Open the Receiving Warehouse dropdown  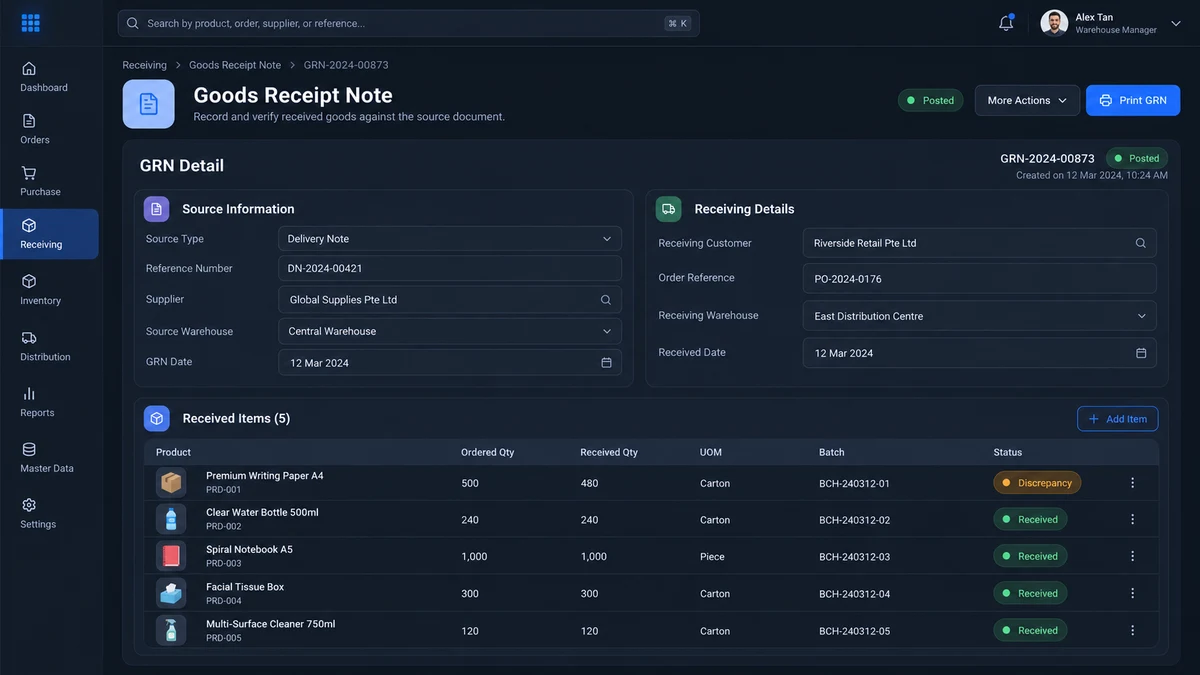979,316
